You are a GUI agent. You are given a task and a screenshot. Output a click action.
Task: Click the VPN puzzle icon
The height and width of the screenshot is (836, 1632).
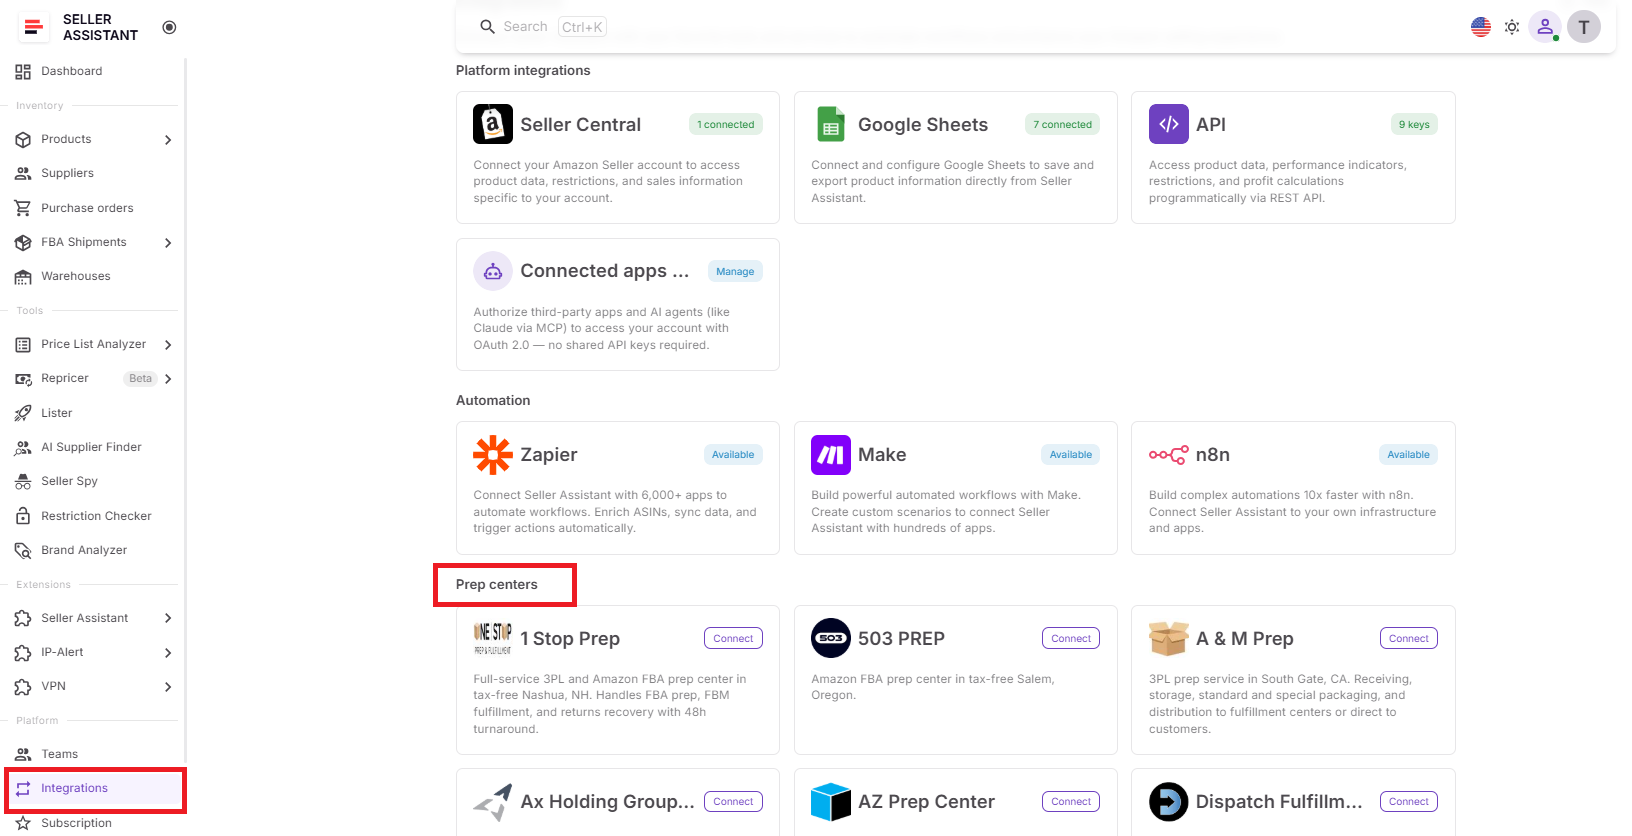tap(23, 687)
